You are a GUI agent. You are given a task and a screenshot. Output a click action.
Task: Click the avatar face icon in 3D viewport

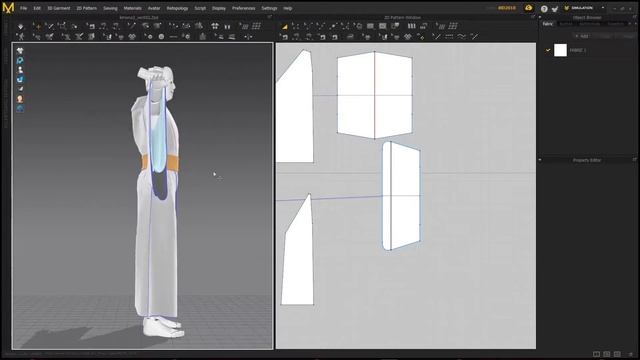click(x=20, y=99)
